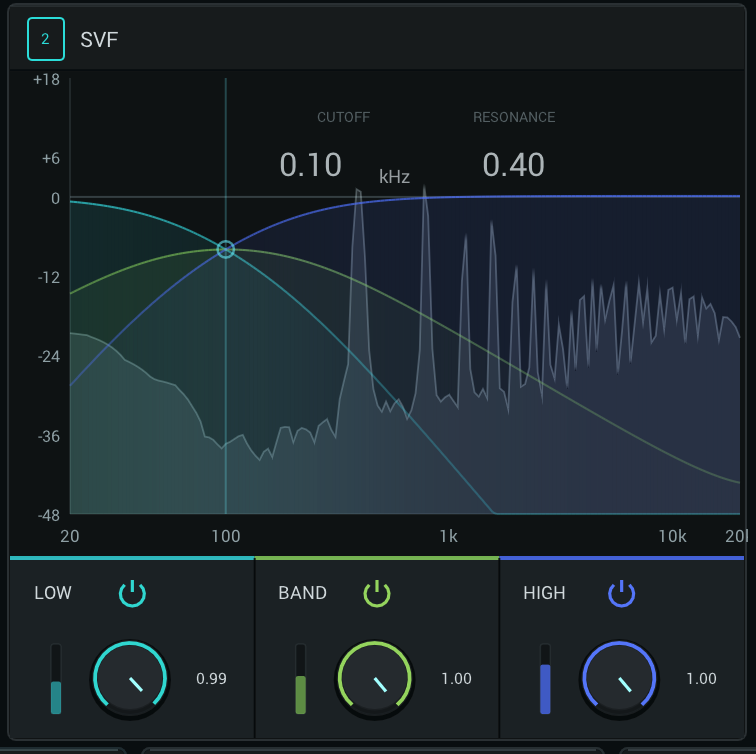Click the LOW level meter
This screenshot has width=756, height=754.
tap(56, 679)
